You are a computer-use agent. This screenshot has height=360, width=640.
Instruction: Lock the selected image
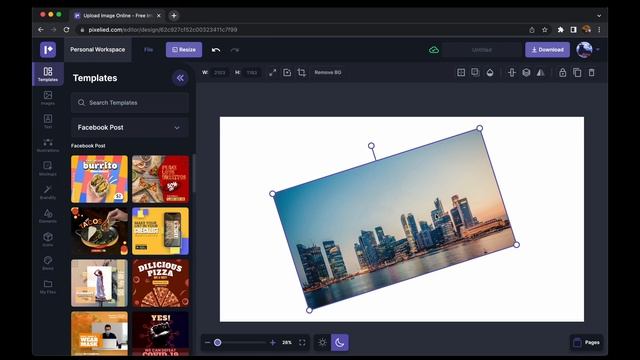click(x=562, y=72)
